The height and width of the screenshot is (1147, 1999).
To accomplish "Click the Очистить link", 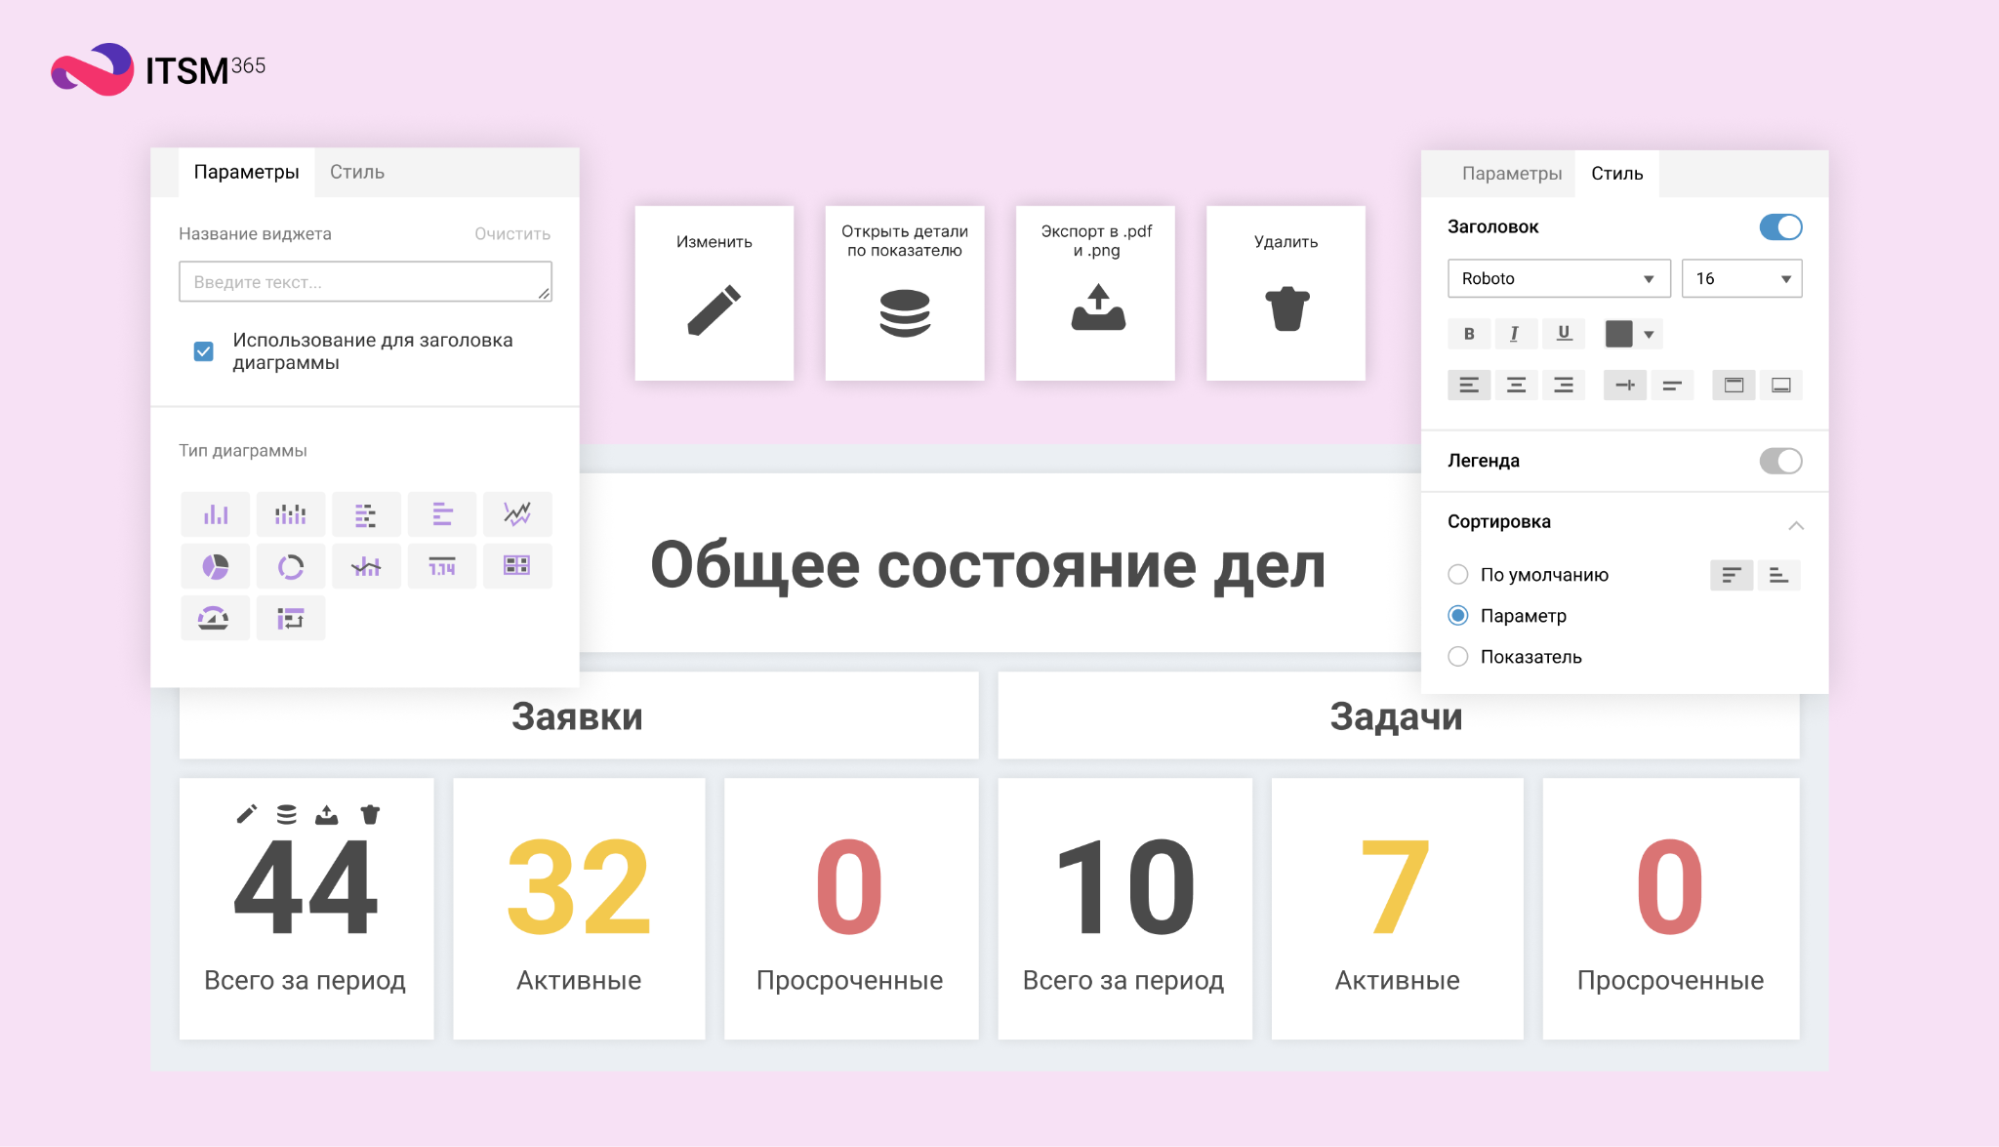I will 512,234.
